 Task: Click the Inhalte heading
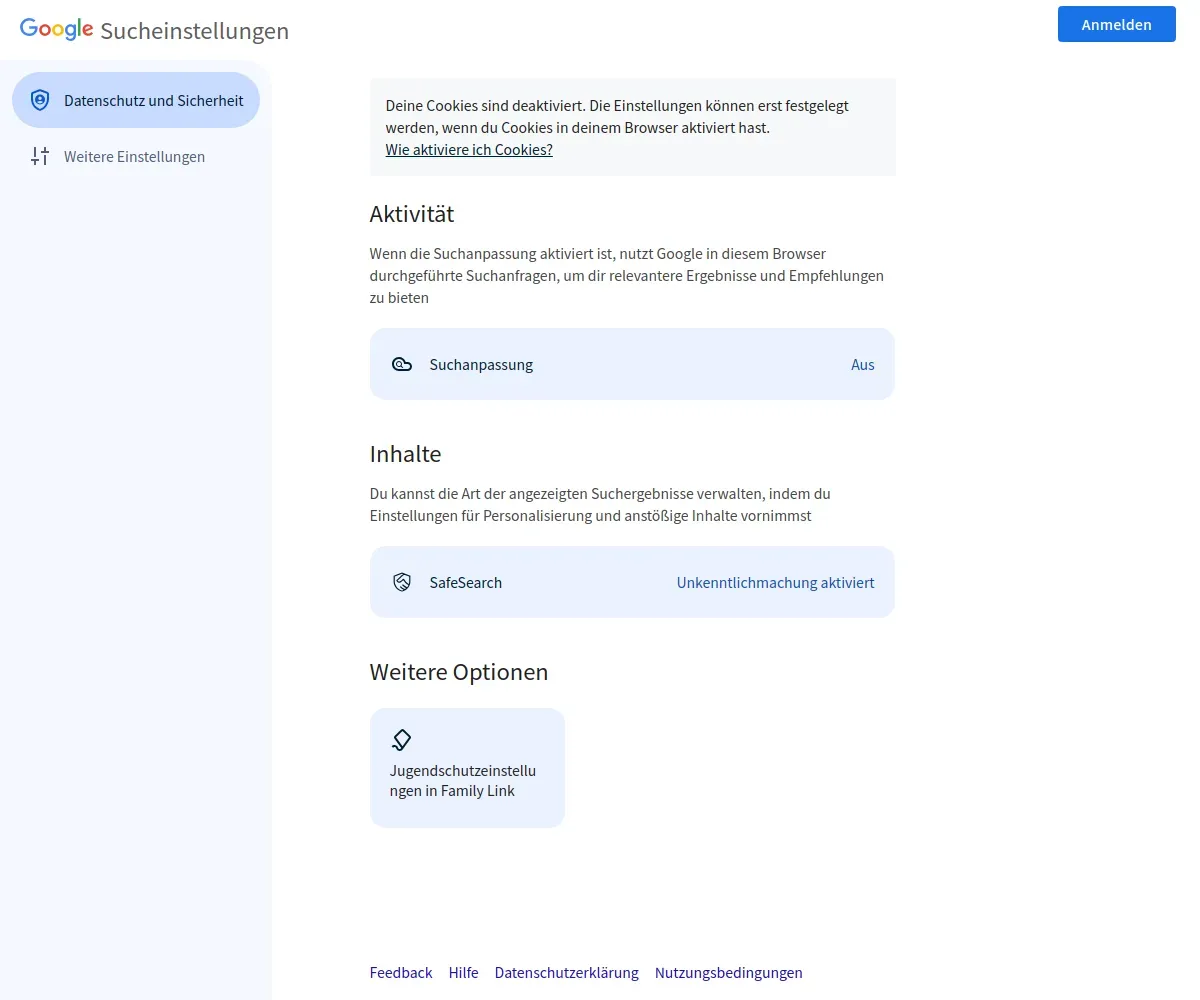tap(405, 454)
